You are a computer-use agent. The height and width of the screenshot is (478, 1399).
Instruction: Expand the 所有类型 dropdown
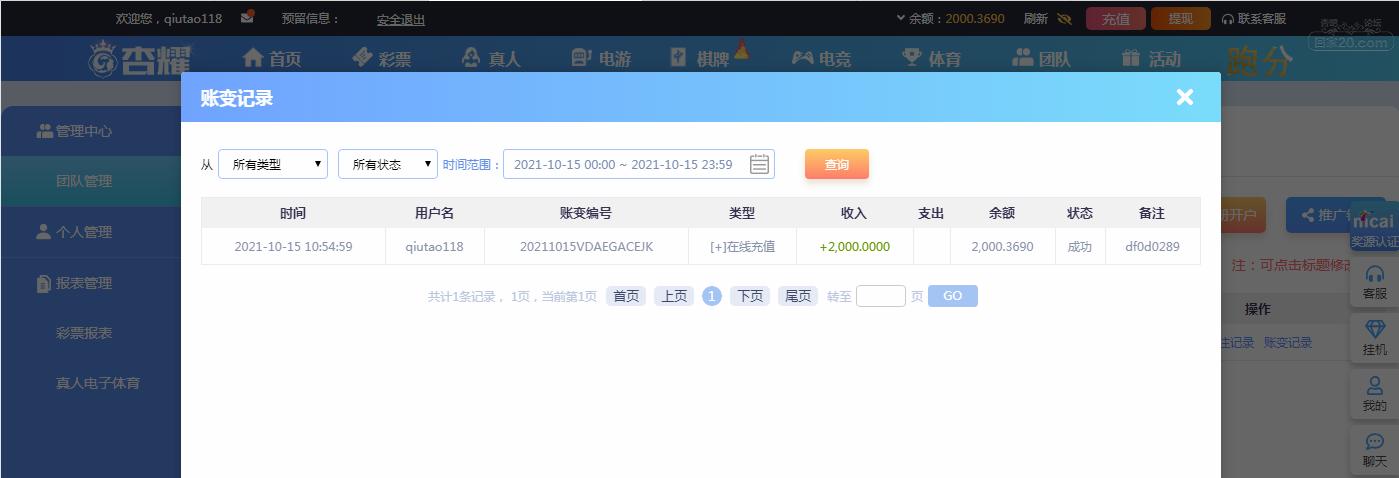[273, 165]
